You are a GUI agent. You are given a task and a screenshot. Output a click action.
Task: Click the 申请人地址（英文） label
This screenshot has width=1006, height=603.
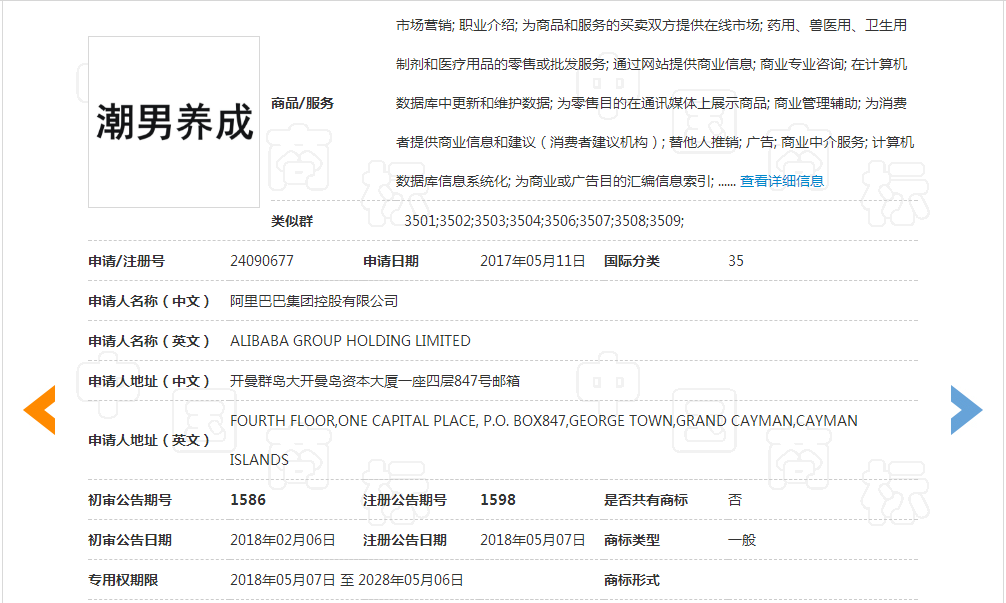(x=149, y=441)
